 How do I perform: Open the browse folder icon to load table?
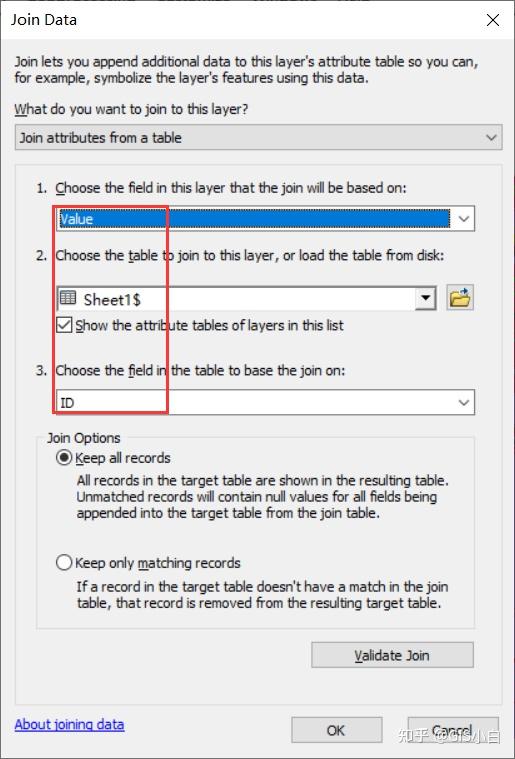tap(459, 298)
